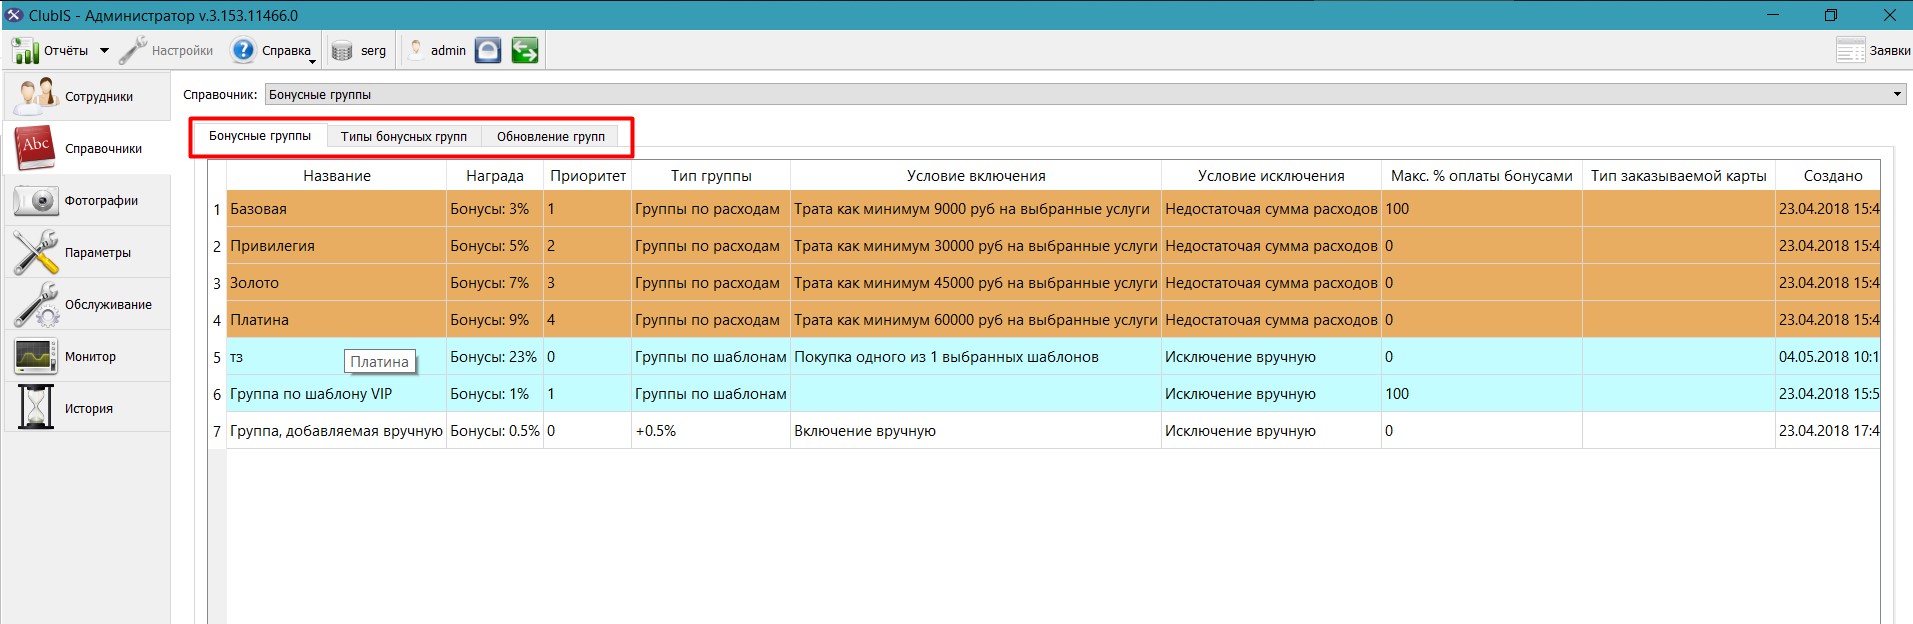Click row number 1 header
The width and height of the screenshot is (1913, 624).
[217, 209]
